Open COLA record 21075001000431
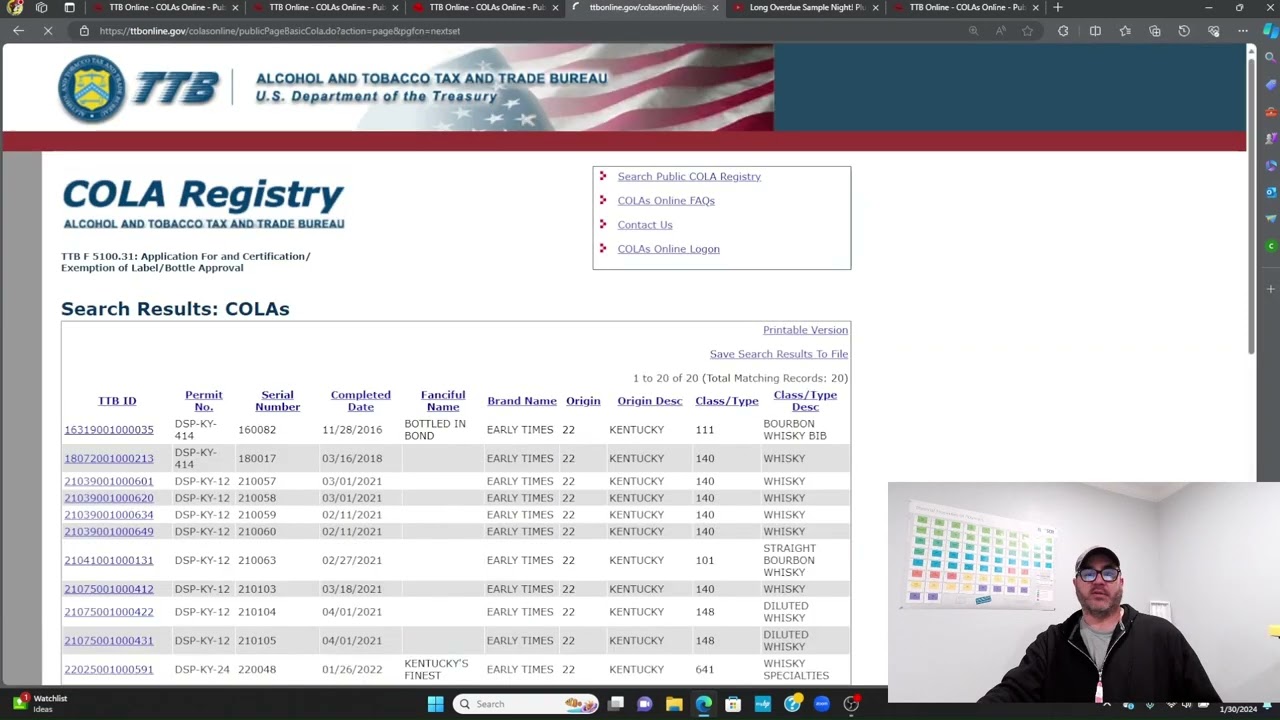1280x720 pixels. [x=109, y=641]
